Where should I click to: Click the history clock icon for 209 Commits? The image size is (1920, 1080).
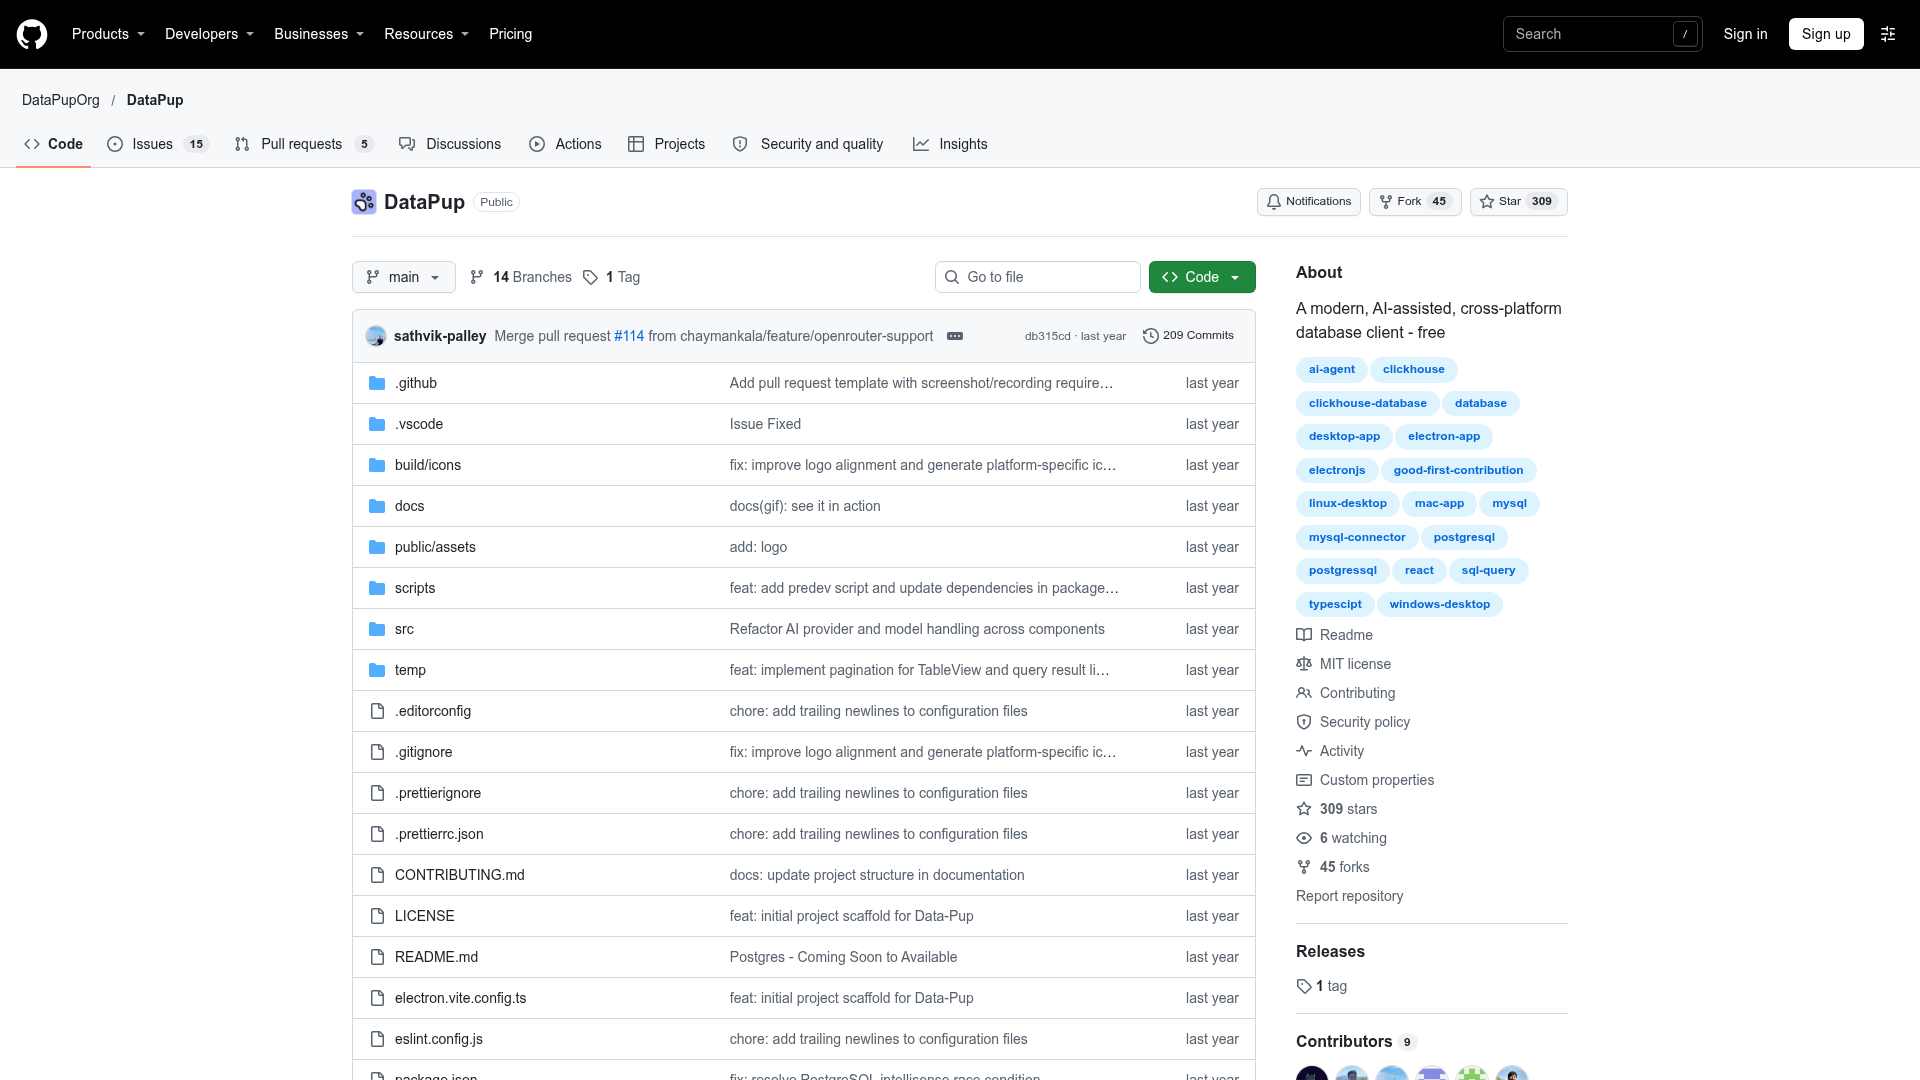click(x=1151, y=336)
